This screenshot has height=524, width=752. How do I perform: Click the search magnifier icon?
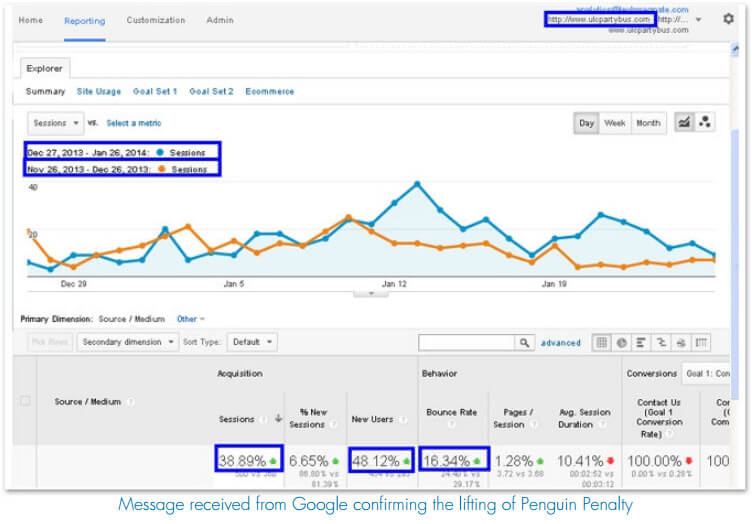pyautogui.click(x=525, y=342)
